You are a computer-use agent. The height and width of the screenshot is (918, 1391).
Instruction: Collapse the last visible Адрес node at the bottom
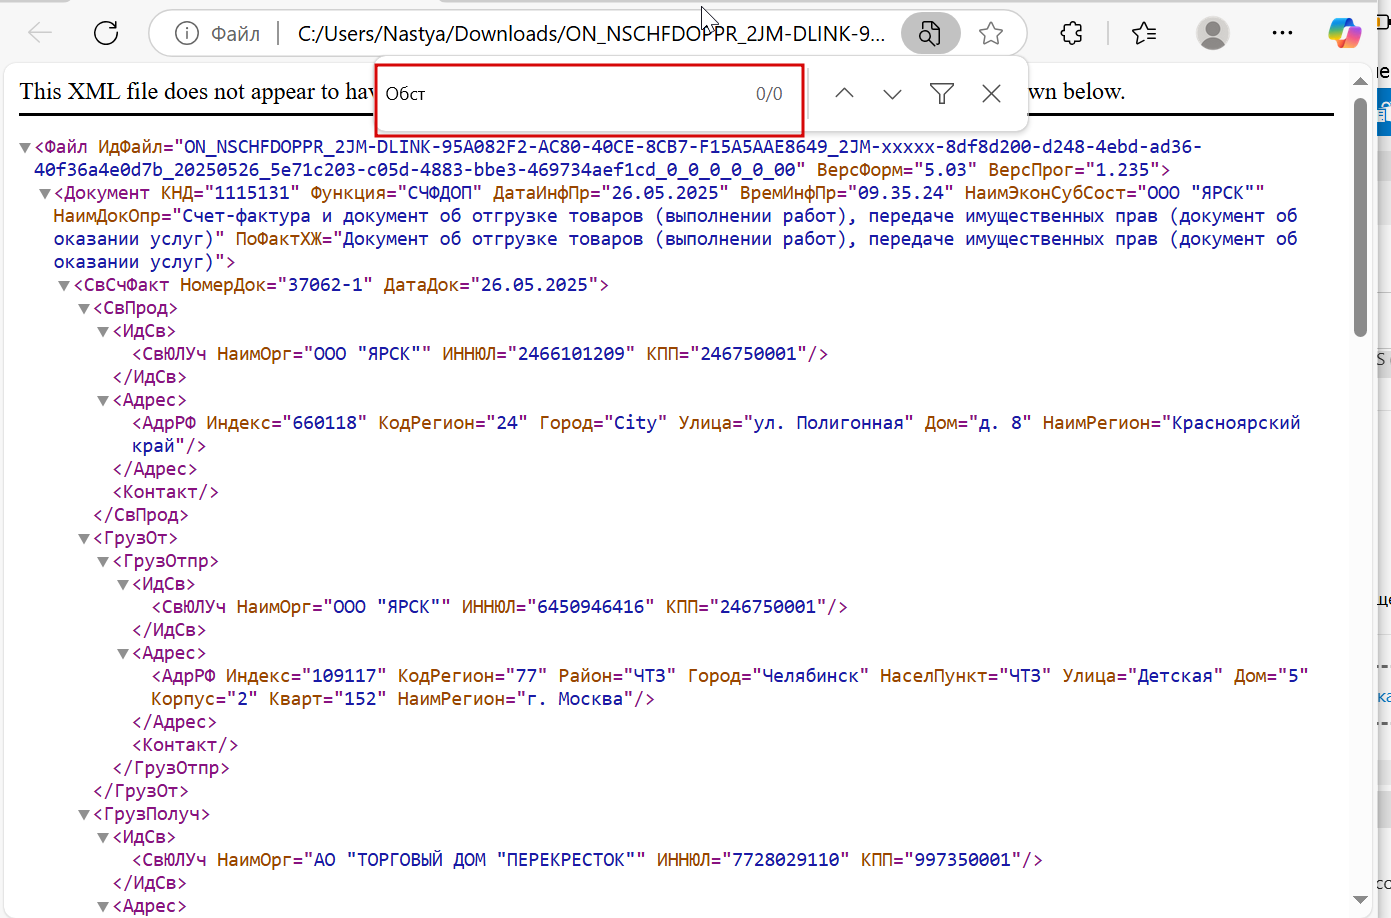[103, 907]
